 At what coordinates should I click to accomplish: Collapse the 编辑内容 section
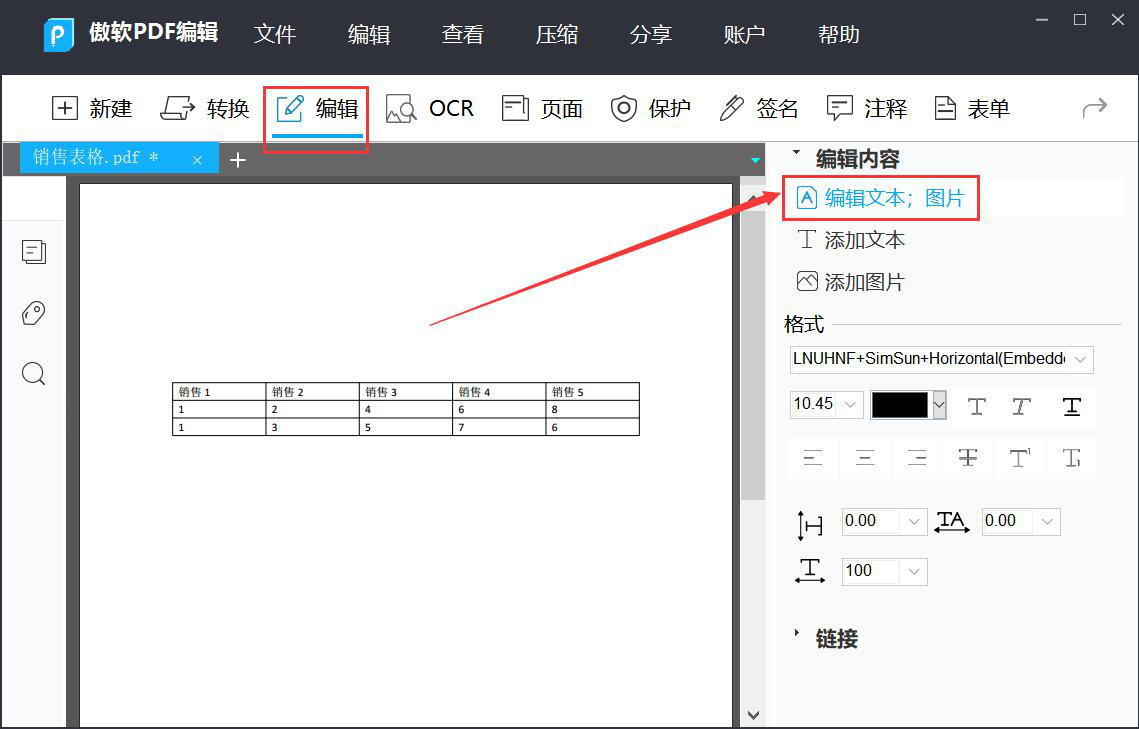(797, 152)
